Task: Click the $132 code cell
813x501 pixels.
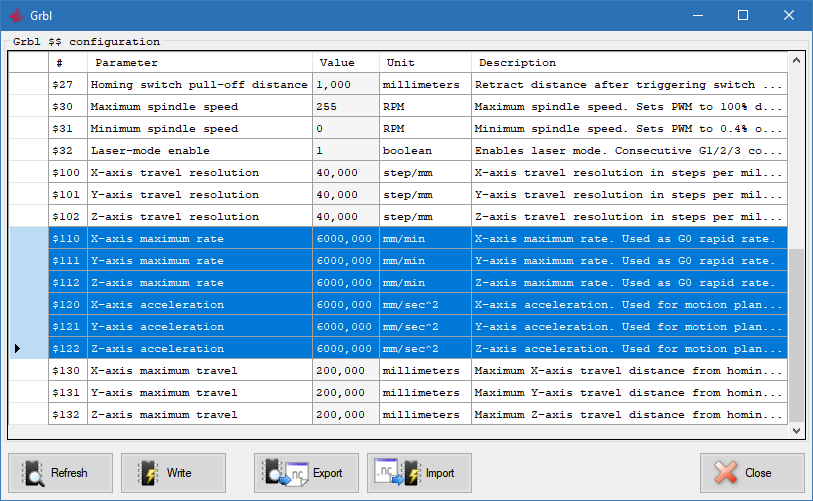Action: tap(68, 414)
